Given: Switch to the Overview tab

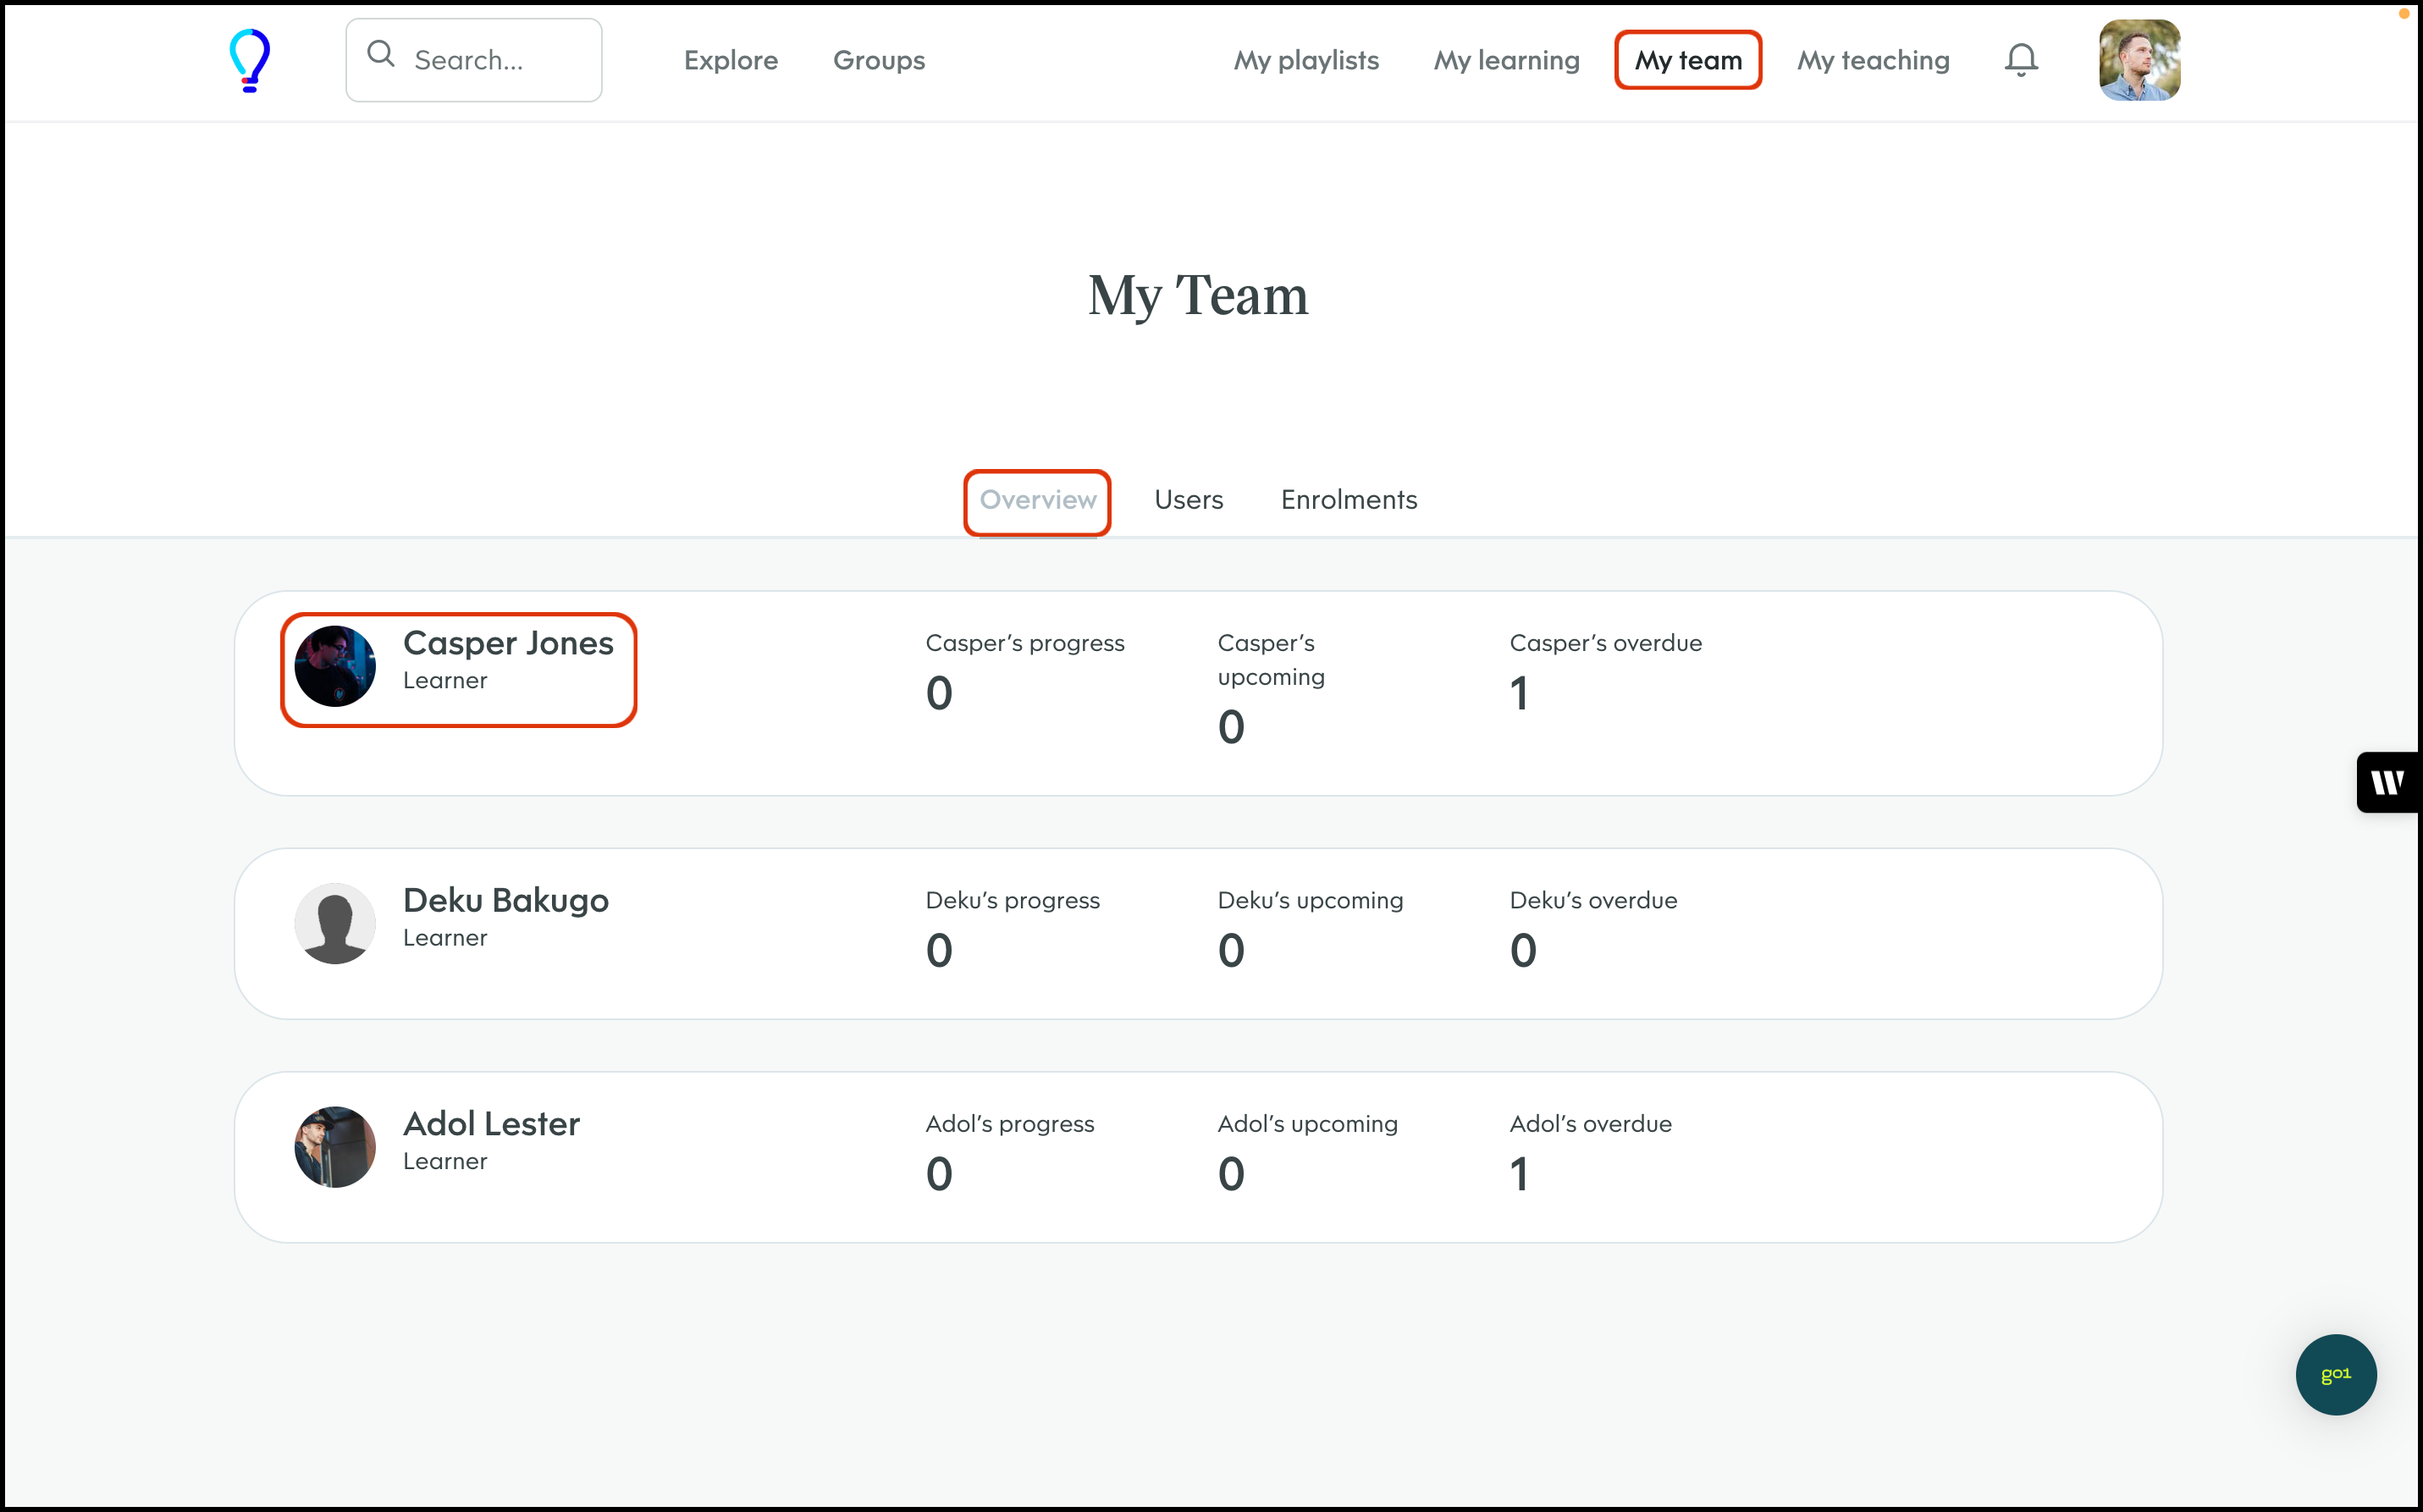Looking at the screenshot, I should 1037,500.
